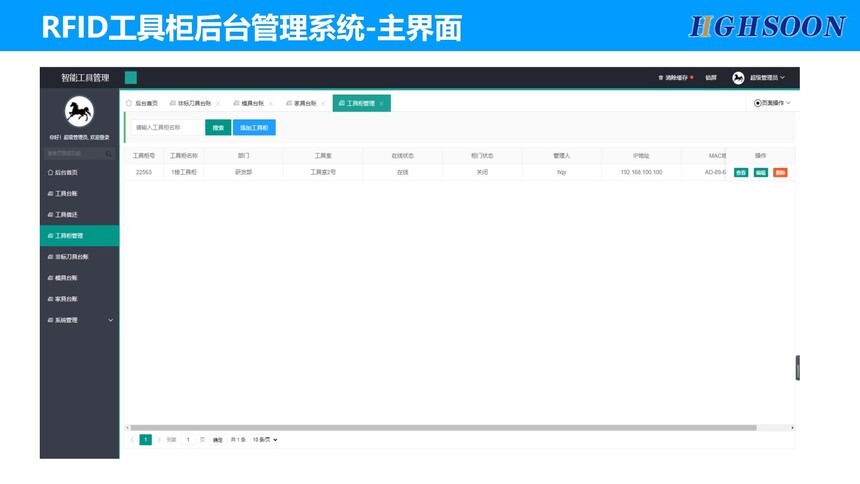Click the green sidebar collapse icon

tap(131, 78)
